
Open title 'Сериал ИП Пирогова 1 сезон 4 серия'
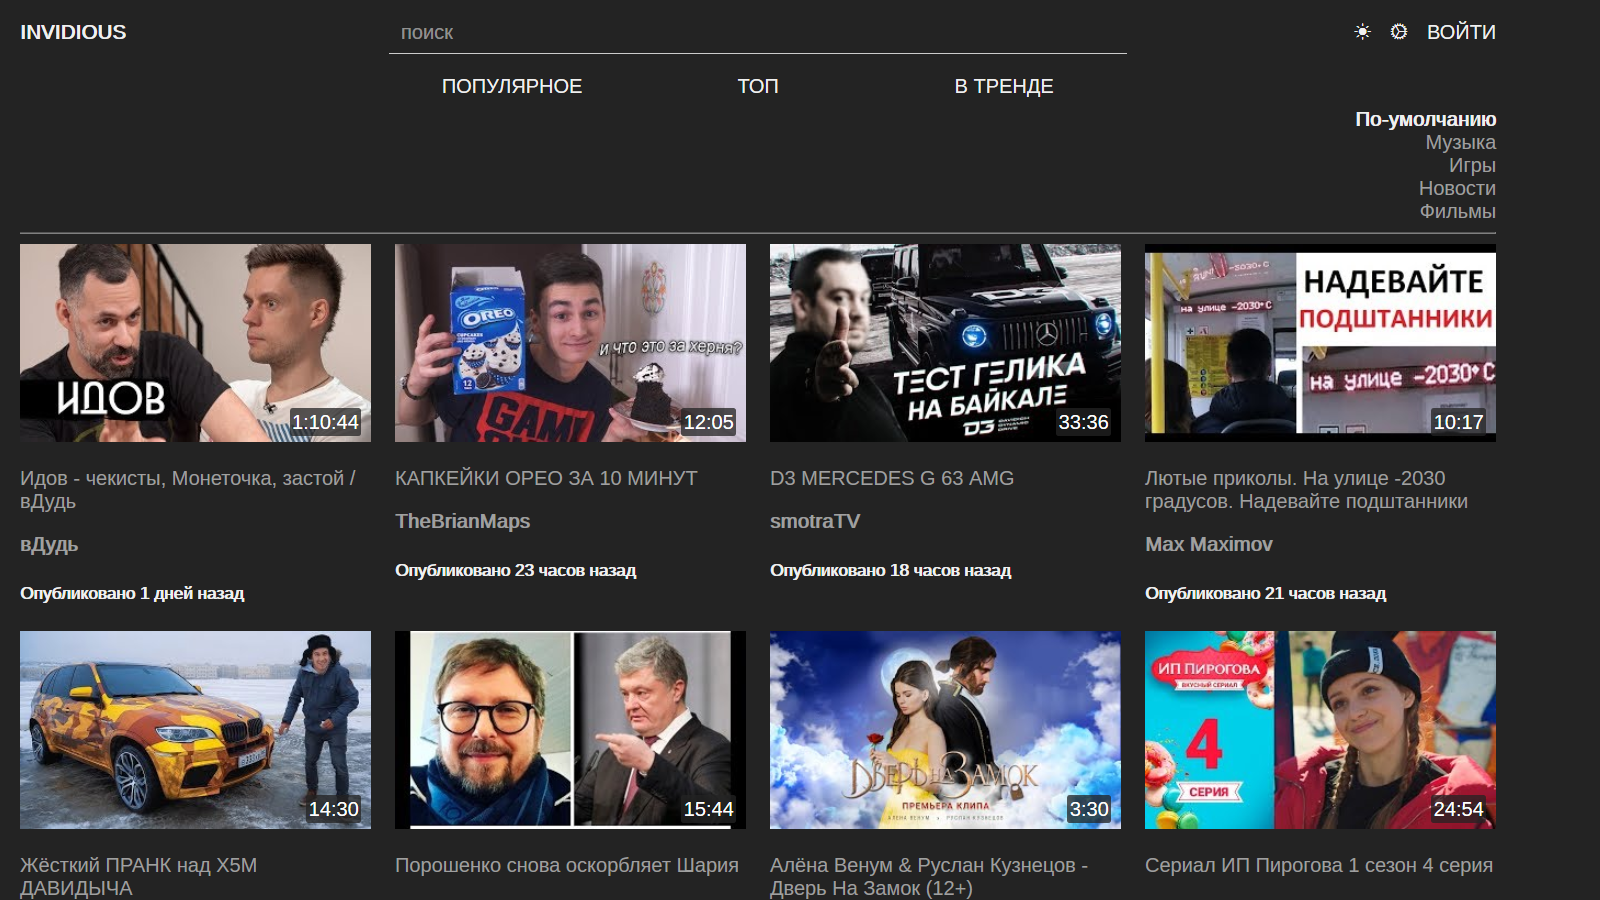1319,865
